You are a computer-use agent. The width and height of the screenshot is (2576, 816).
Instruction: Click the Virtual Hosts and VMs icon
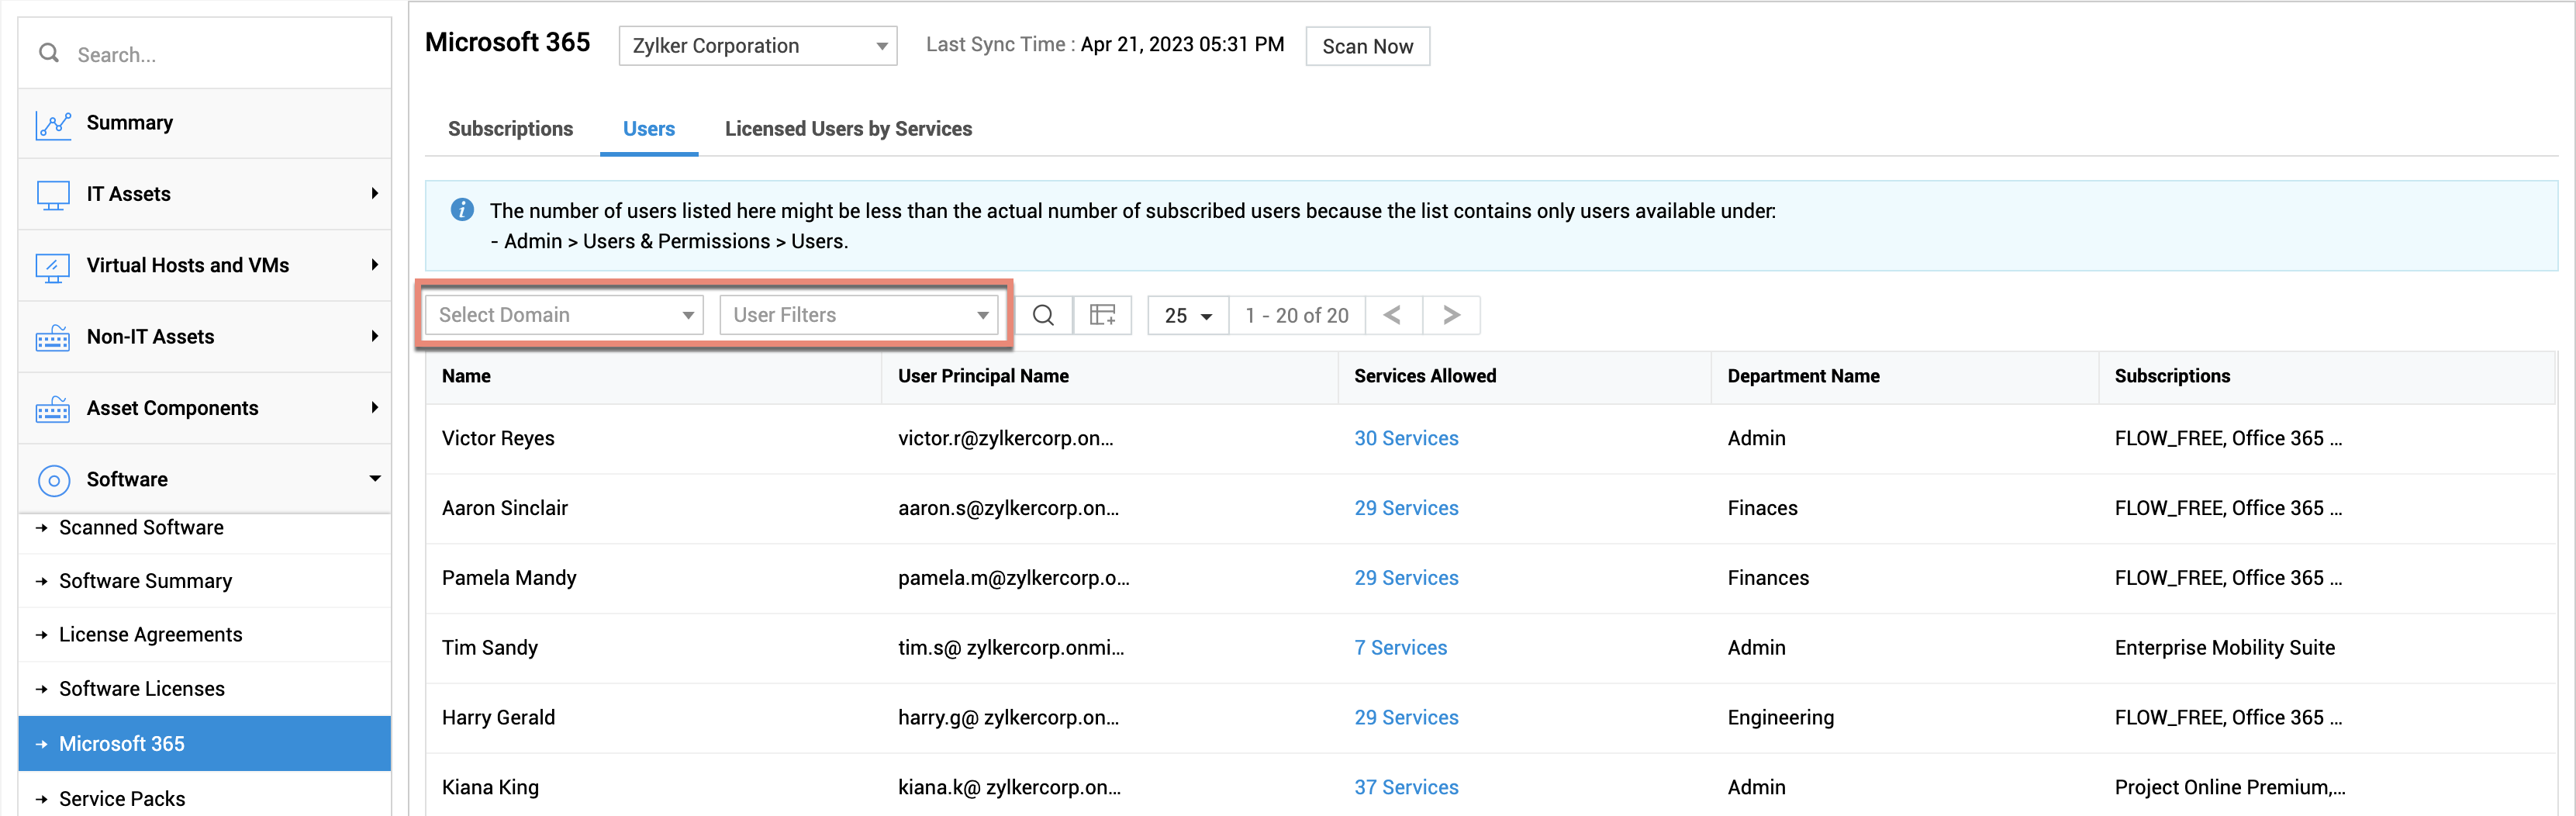pos(53,267)
